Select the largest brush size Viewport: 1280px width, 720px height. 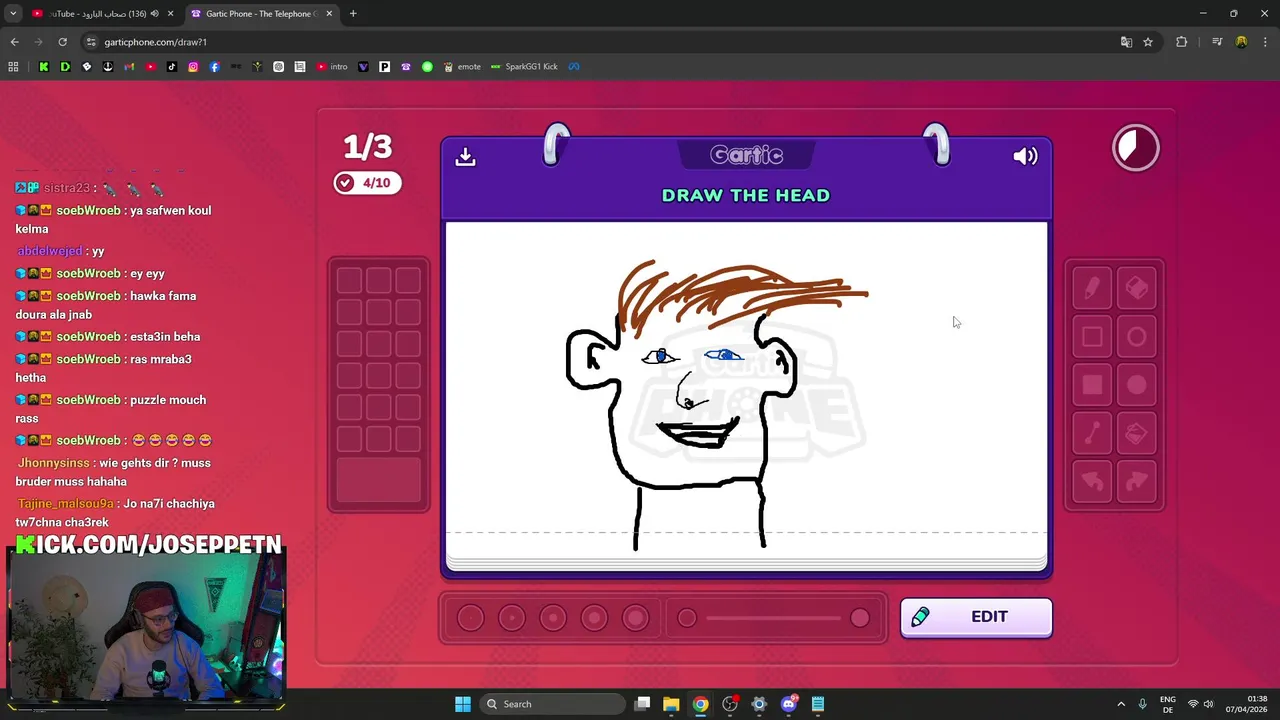(635, 618)
